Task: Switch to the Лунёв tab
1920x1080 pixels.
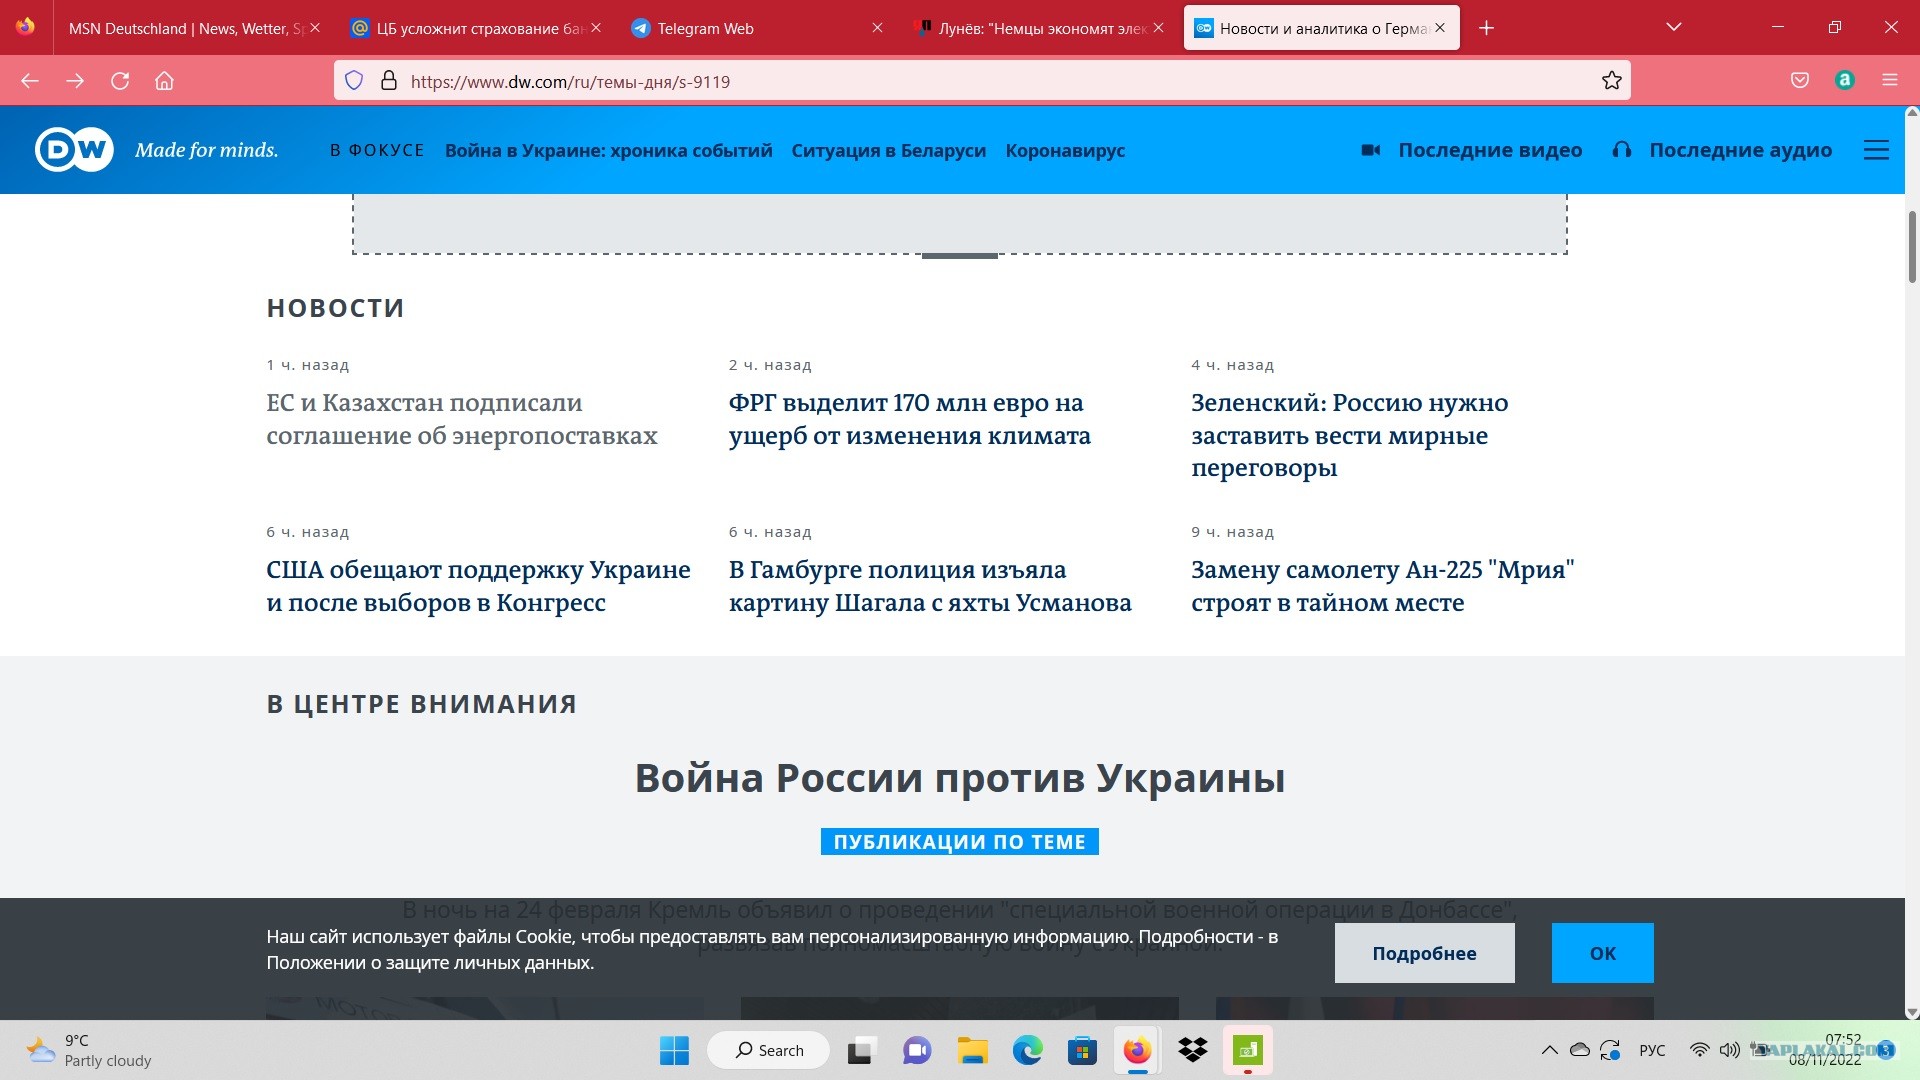Action: coord(1037,28)
